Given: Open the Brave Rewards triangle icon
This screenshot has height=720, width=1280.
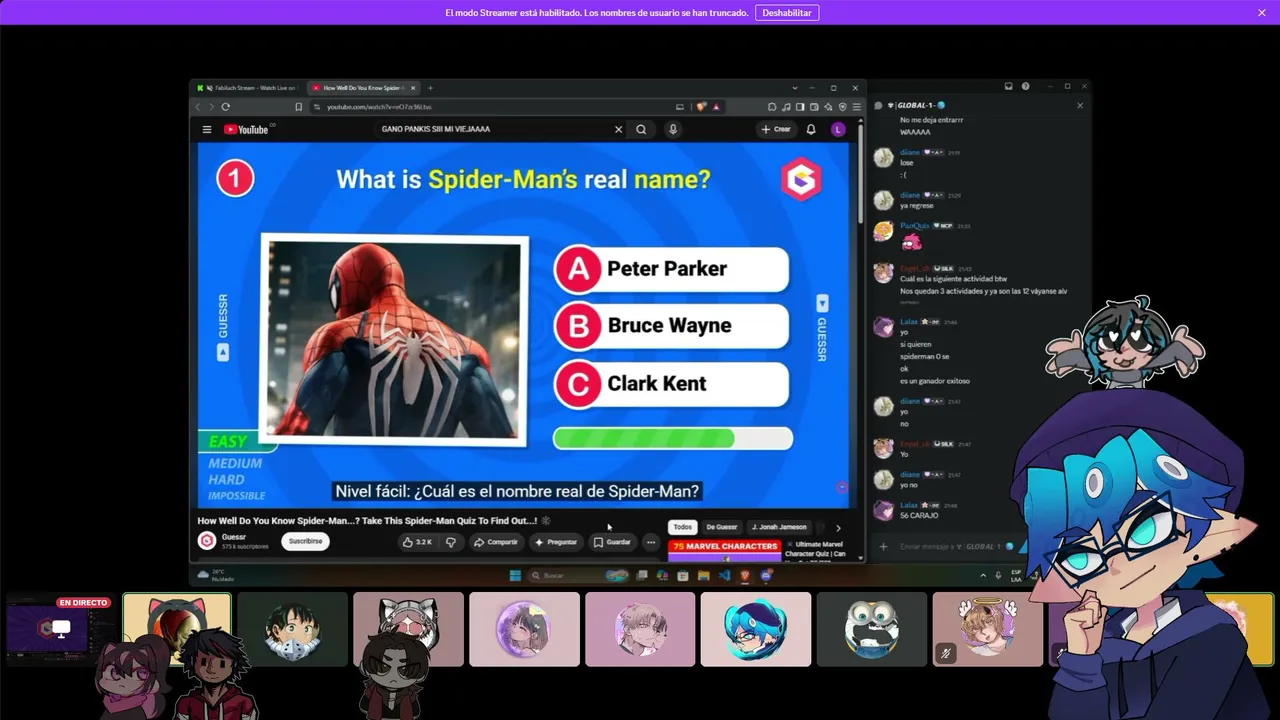Looking at the screenshot, I should click(x=716, y=107).
